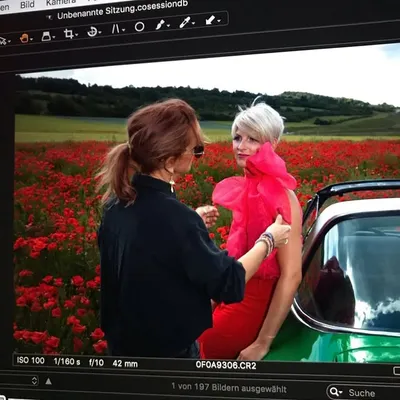Open the Bild menu
Screen dimensions: 400x400
click(x=27, y=5)
